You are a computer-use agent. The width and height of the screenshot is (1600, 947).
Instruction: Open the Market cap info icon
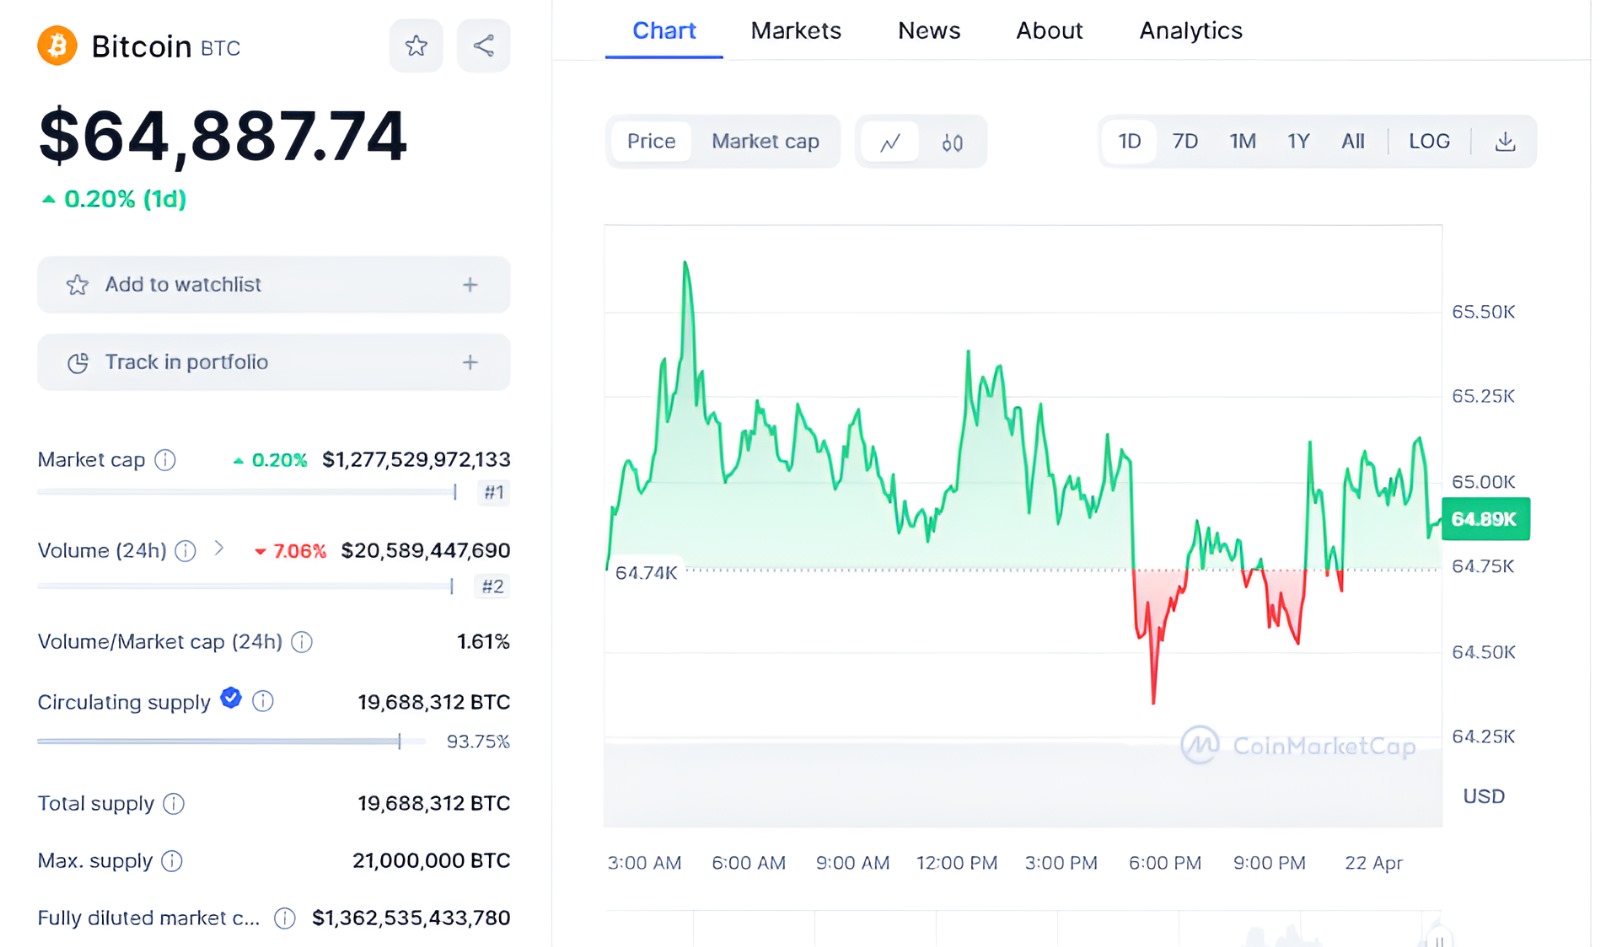166,460
